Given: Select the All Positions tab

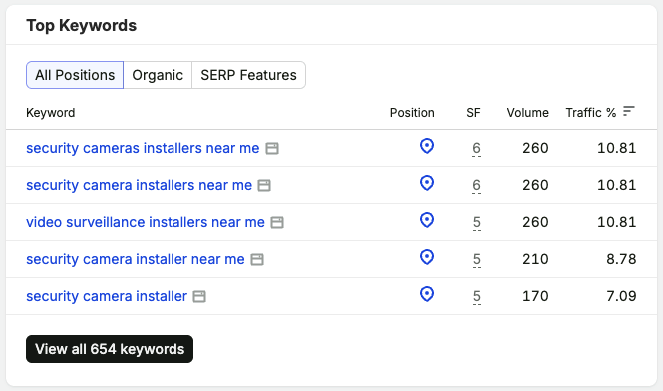Looking at the screenshot, I should pyautogui.click(x=75, y=75).
